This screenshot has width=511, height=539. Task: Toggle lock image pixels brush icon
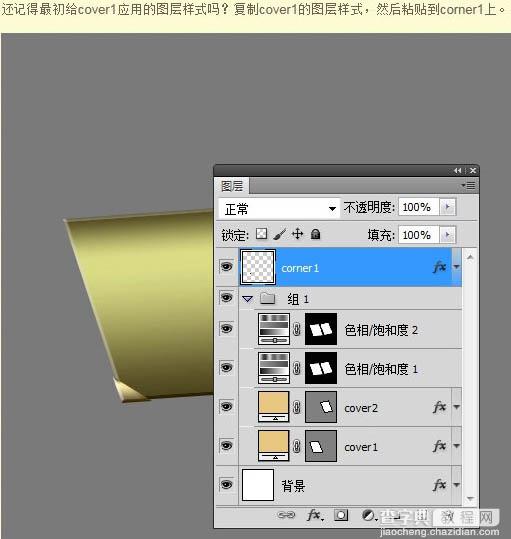[280, 234]
